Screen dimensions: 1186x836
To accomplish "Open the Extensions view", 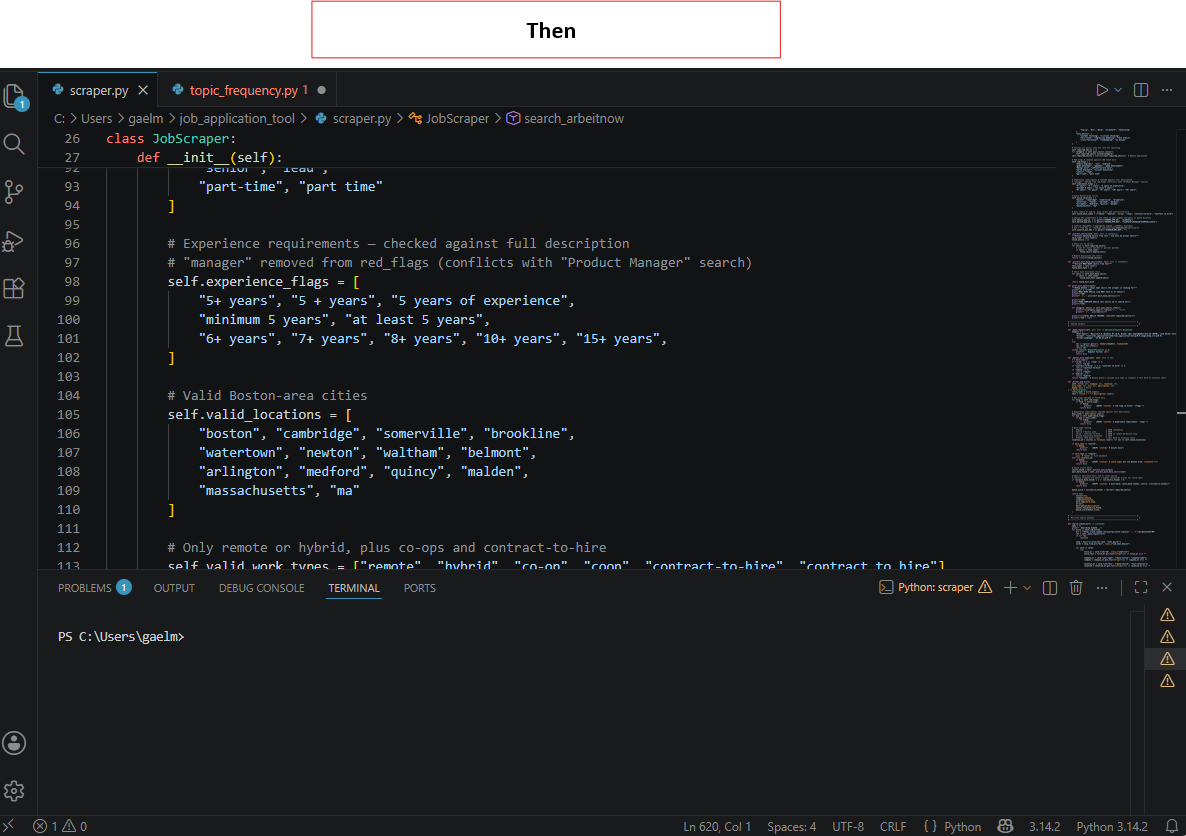I will click(14, 288).
